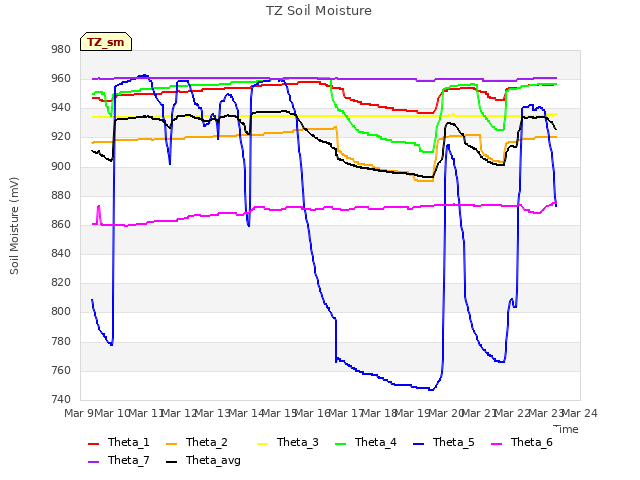Select the Theta_1 legend label
The image size is (640, 480).
click(129, 442)
